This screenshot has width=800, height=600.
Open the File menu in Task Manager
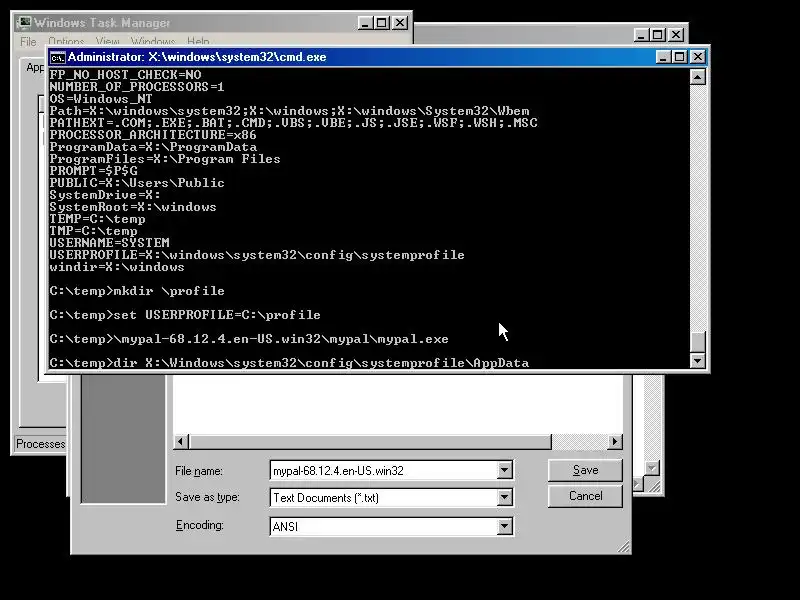28,41
